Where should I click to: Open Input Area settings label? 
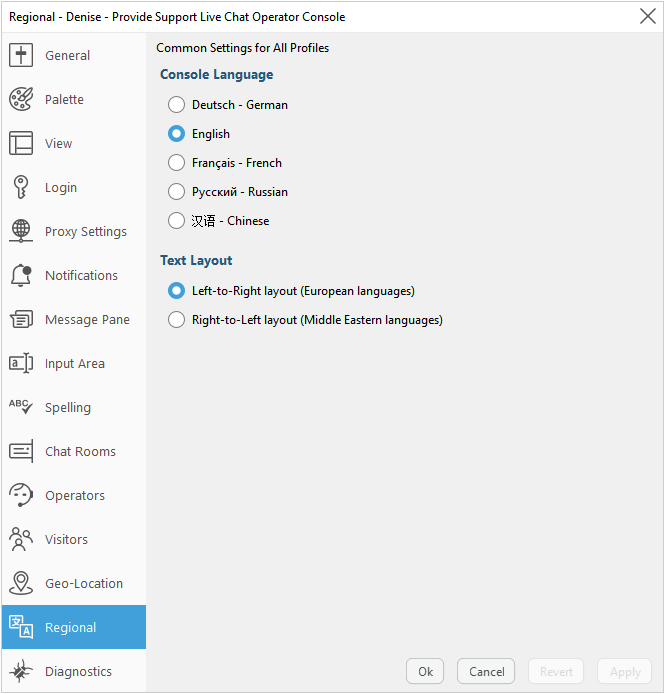[x=75, y=364]
